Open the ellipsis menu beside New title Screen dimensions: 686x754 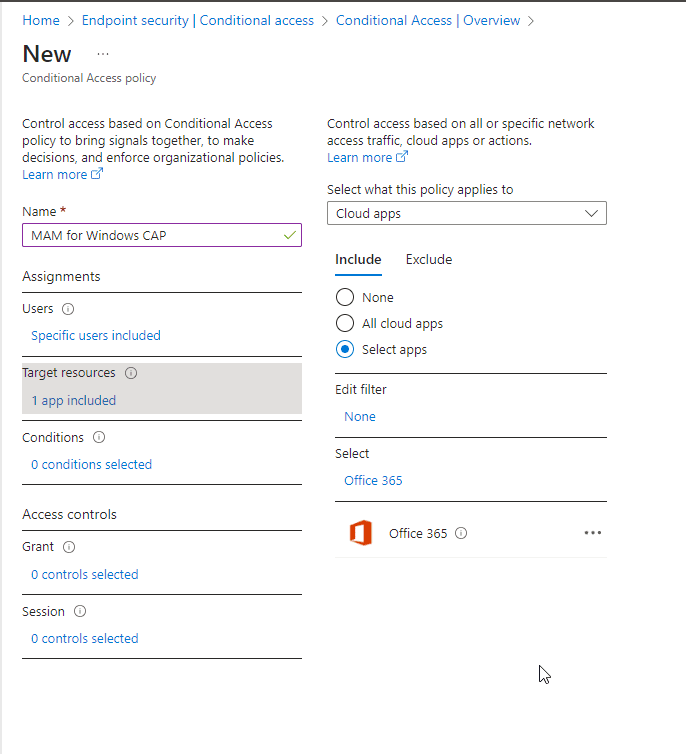click(x=103, y=54)
